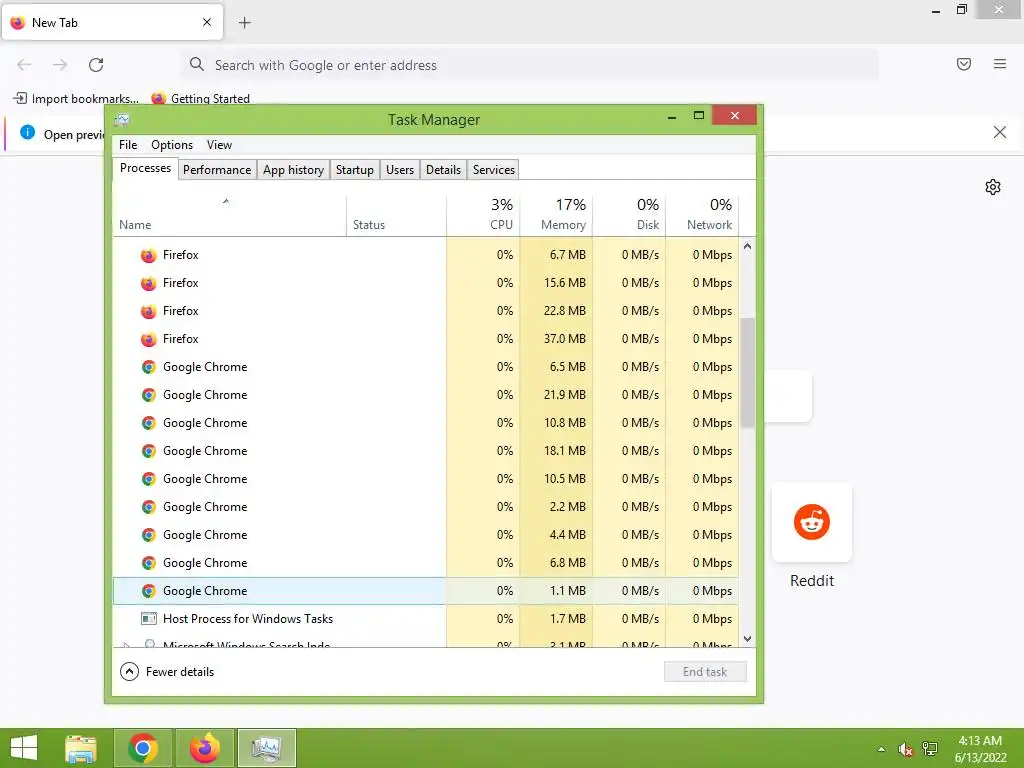1024x768 pixels.
Task: Sort by the Network column header
Action: [x=702, y=216]
